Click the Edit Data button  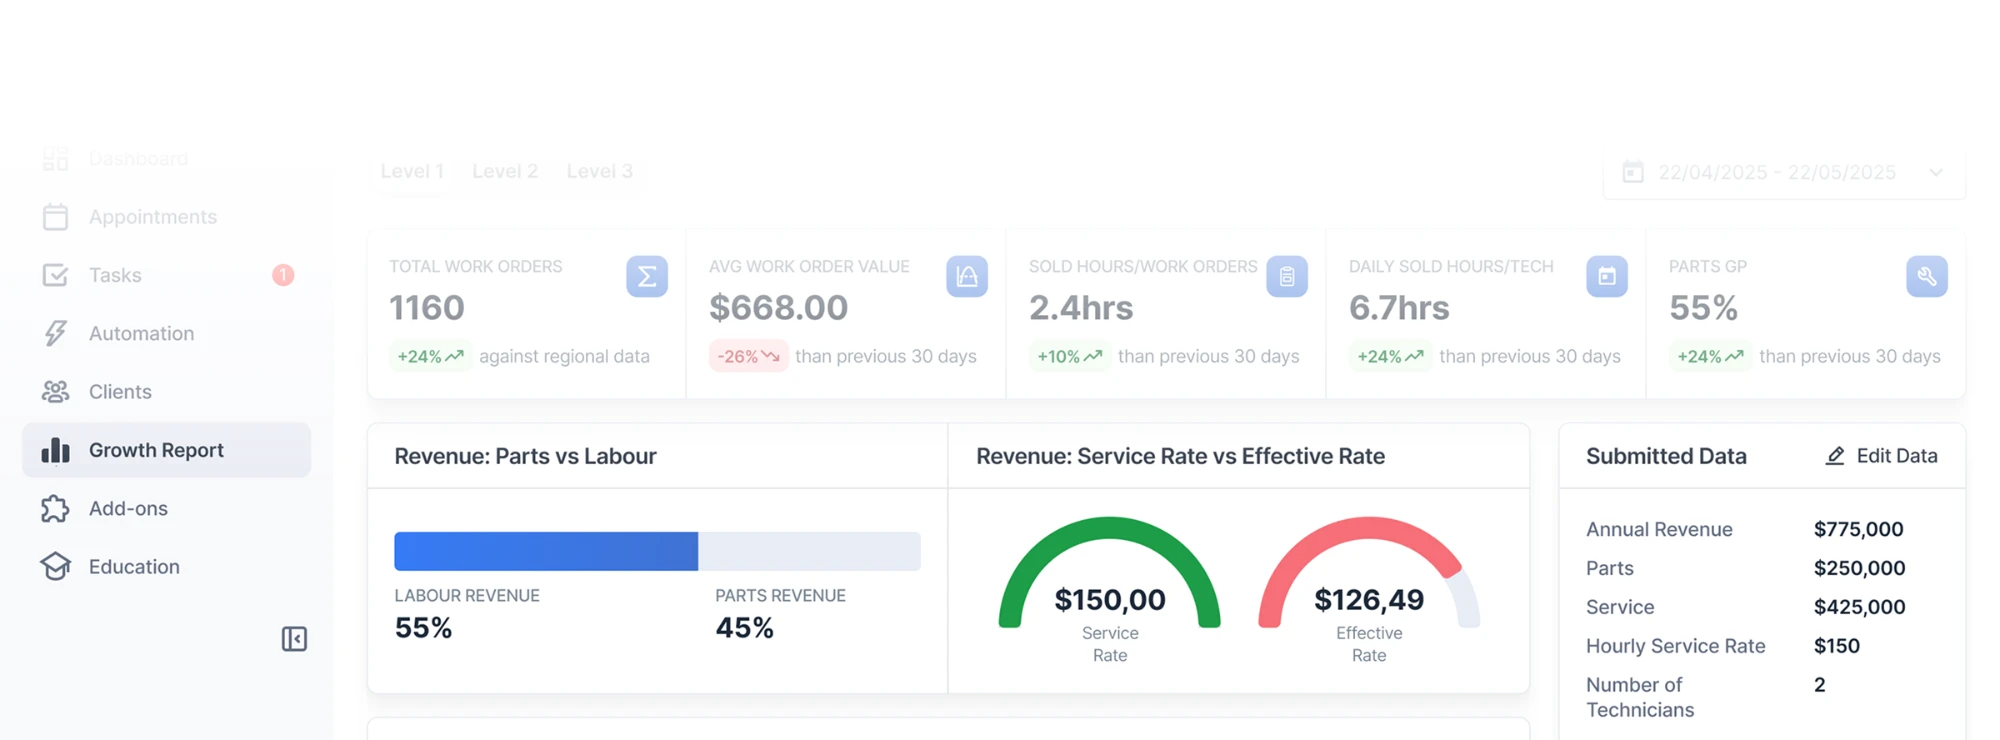[x=1881, y=456]
